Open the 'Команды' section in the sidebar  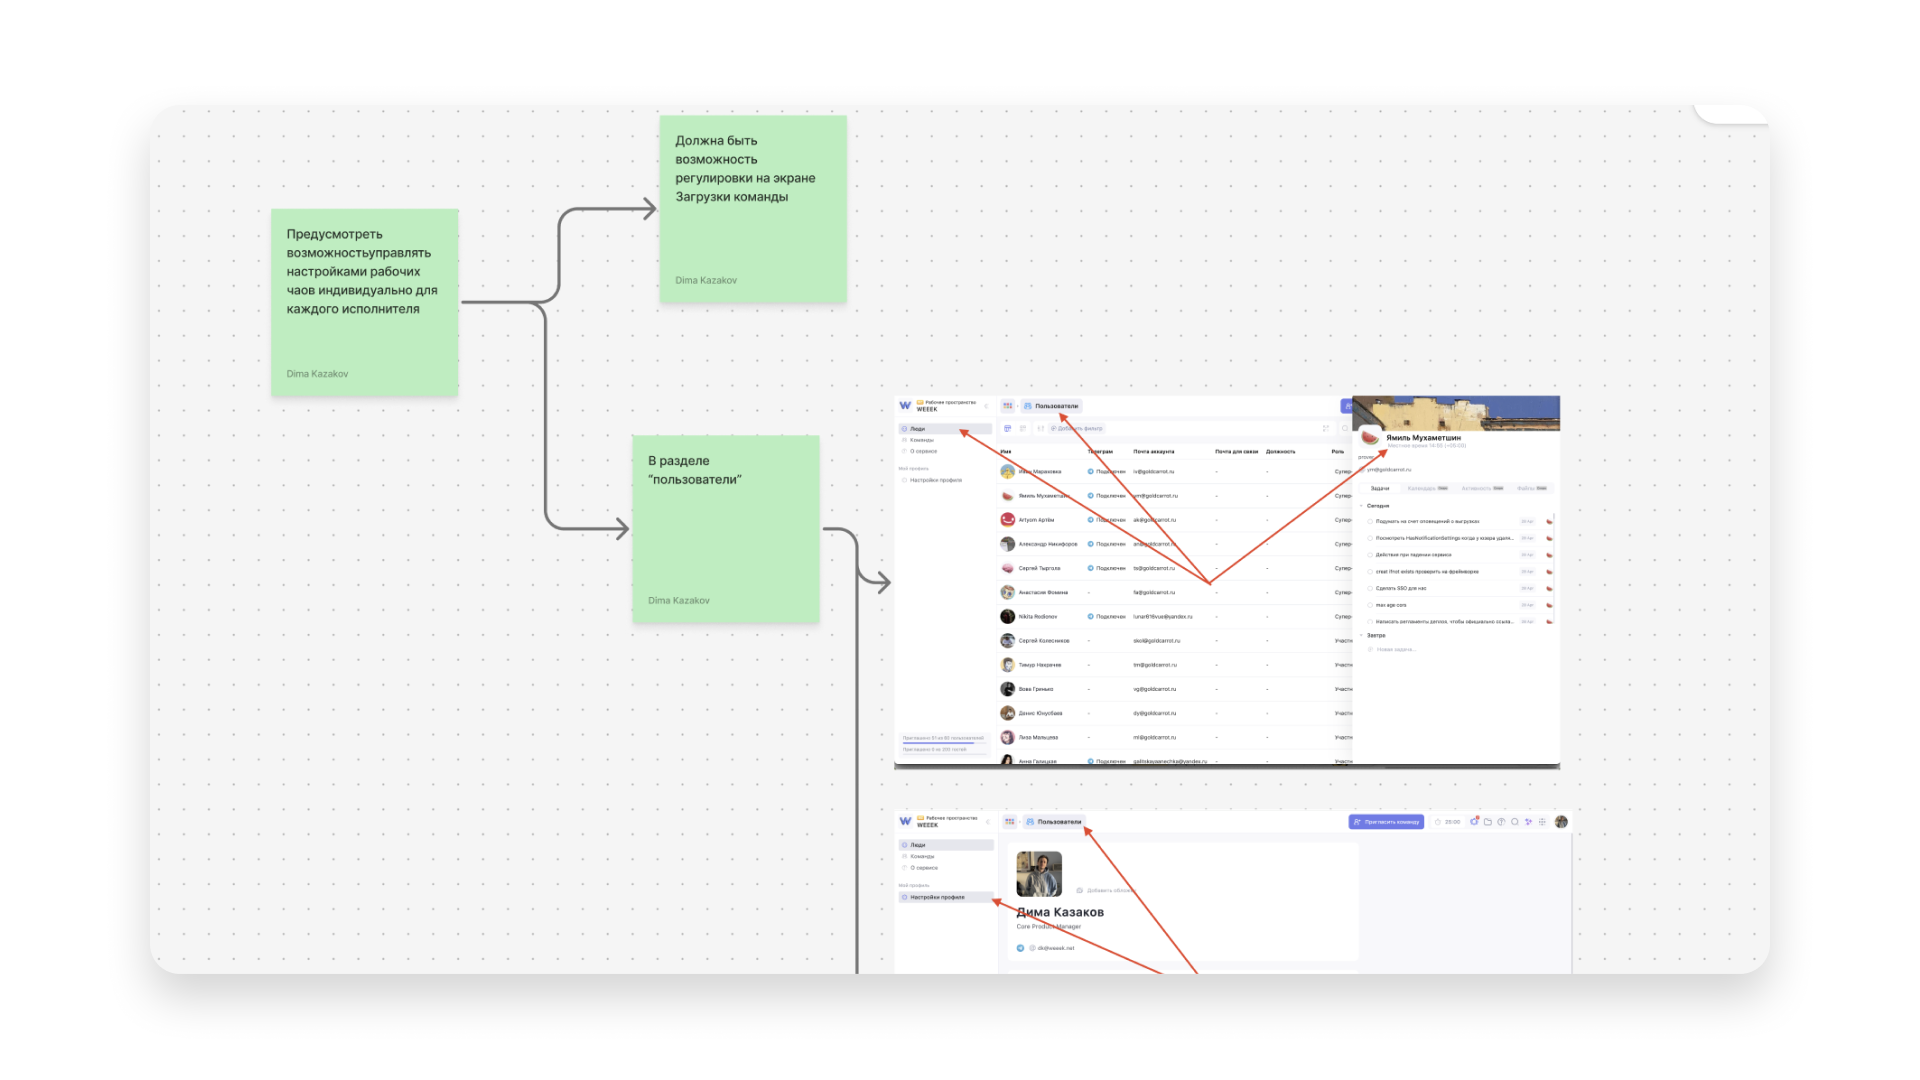(922, 440)
